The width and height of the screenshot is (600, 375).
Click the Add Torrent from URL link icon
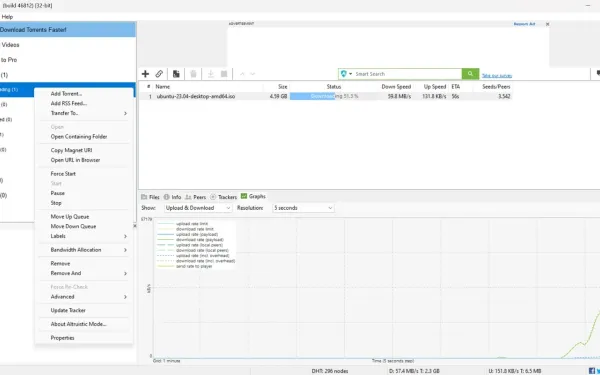(x=159, y=74)
